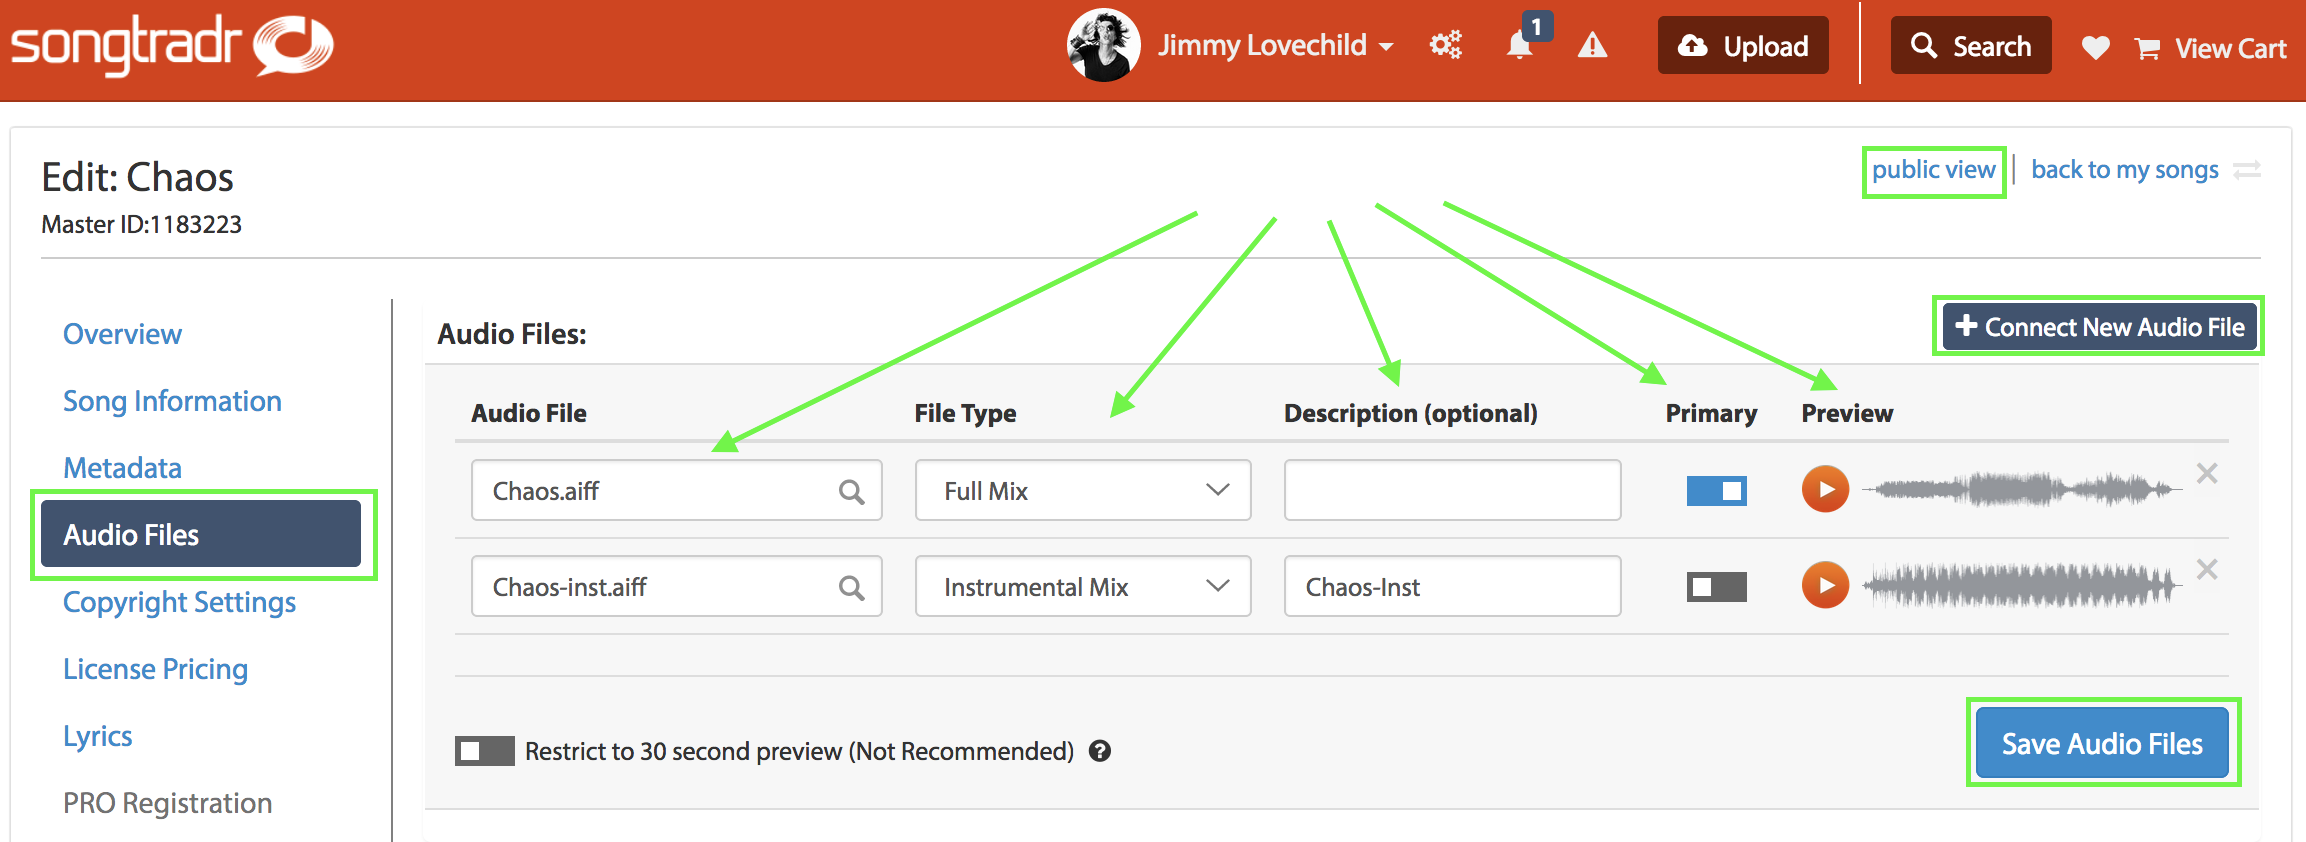
Task: Click the songtradr logo
Action: [172, 46]
